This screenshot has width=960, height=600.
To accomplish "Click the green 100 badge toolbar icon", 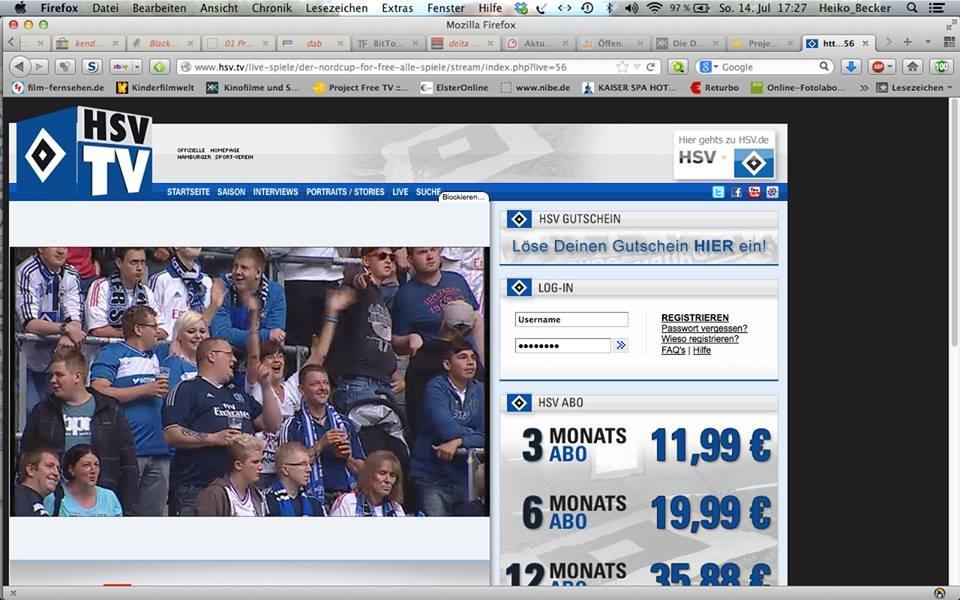I will 941,67.
